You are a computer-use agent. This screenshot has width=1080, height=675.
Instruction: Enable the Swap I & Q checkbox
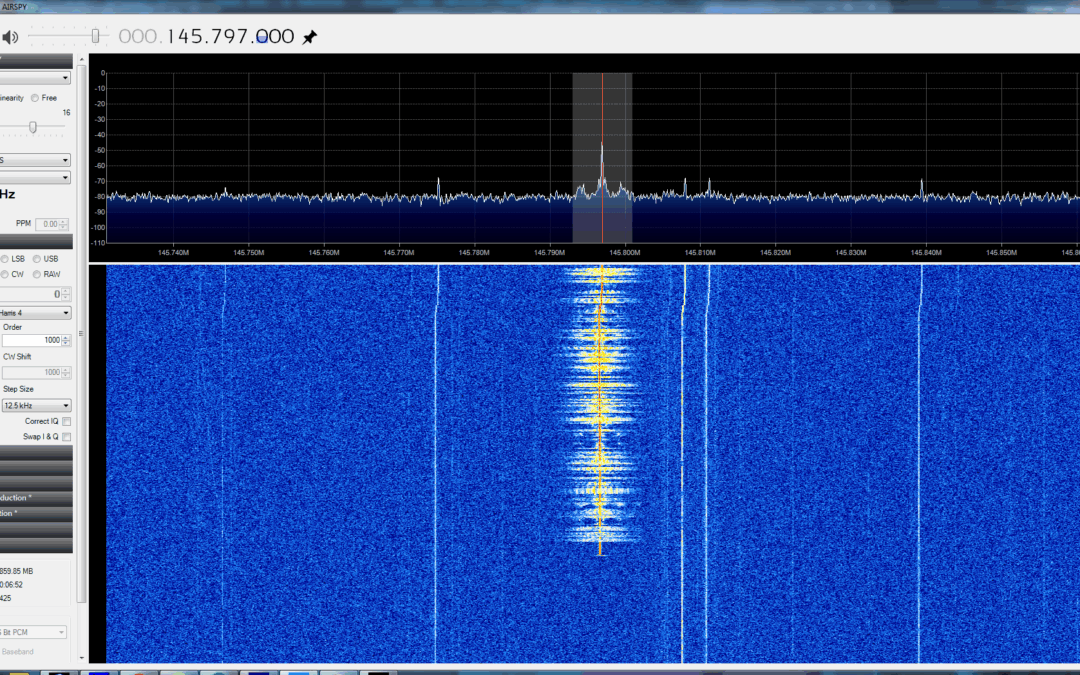(67, 437)
